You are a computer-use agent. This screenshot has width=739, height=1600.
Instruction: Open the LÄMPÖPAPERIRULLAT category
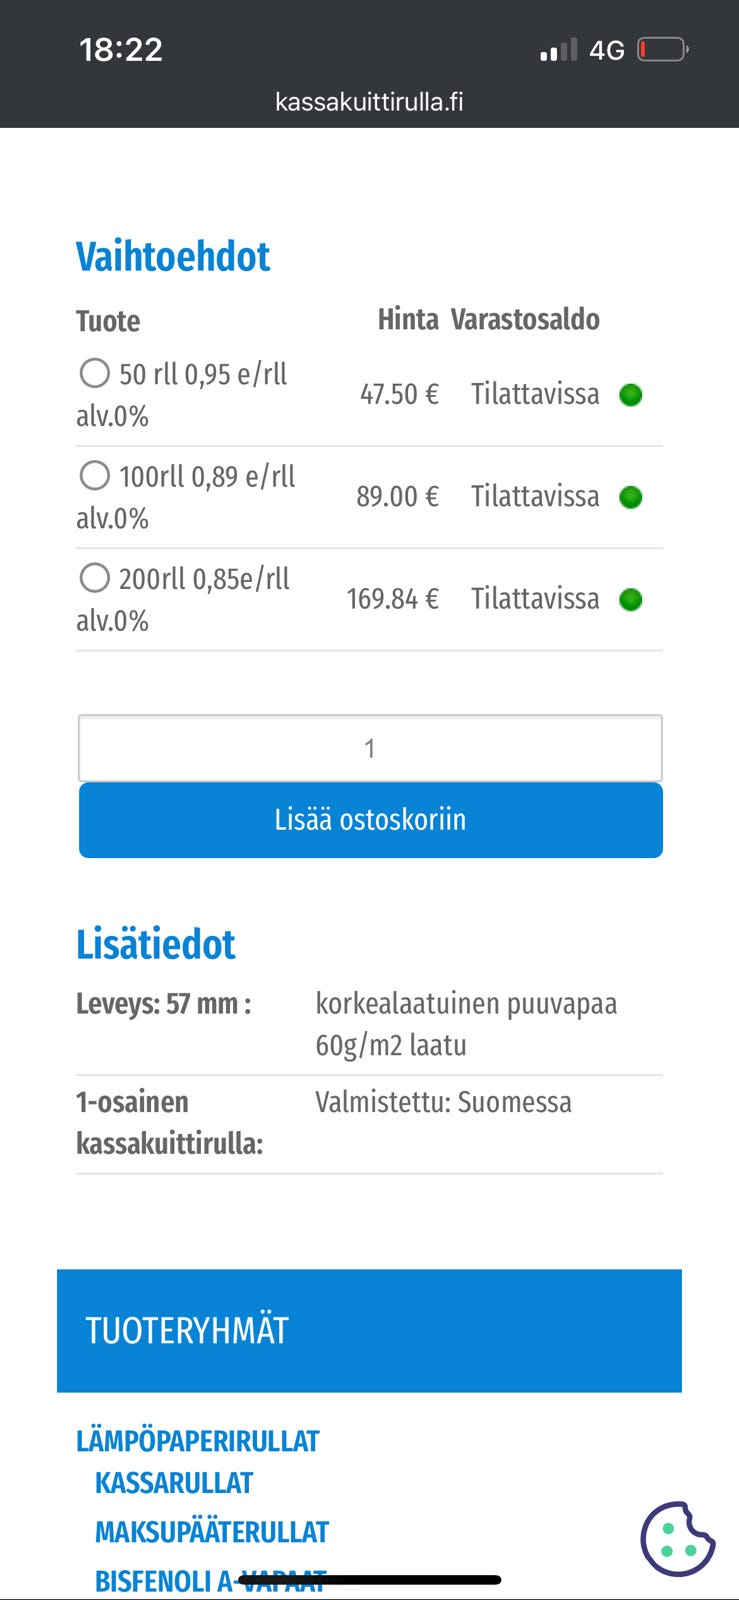pyautogui.click(x=197, y=1440)
